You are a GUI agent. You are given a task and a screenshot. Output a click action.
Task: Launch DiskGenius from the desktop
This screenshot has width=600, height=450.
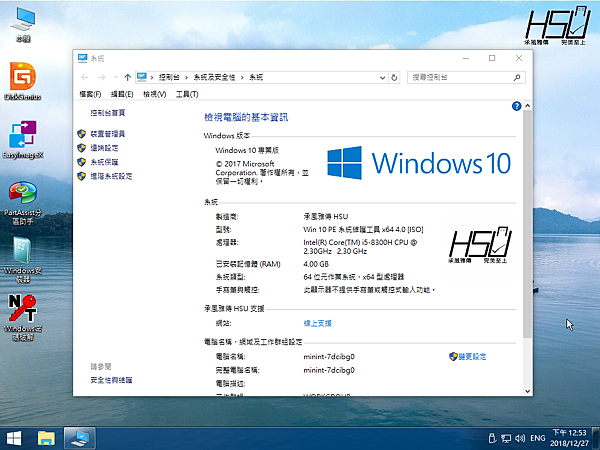click(x=23, y=81)
